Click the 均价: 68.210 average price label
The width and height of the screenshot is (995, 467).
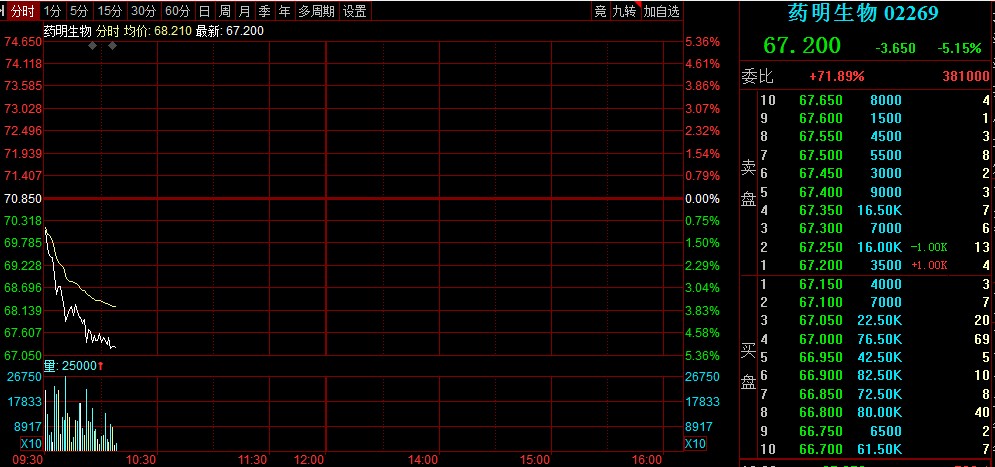[x=157, y=31]
